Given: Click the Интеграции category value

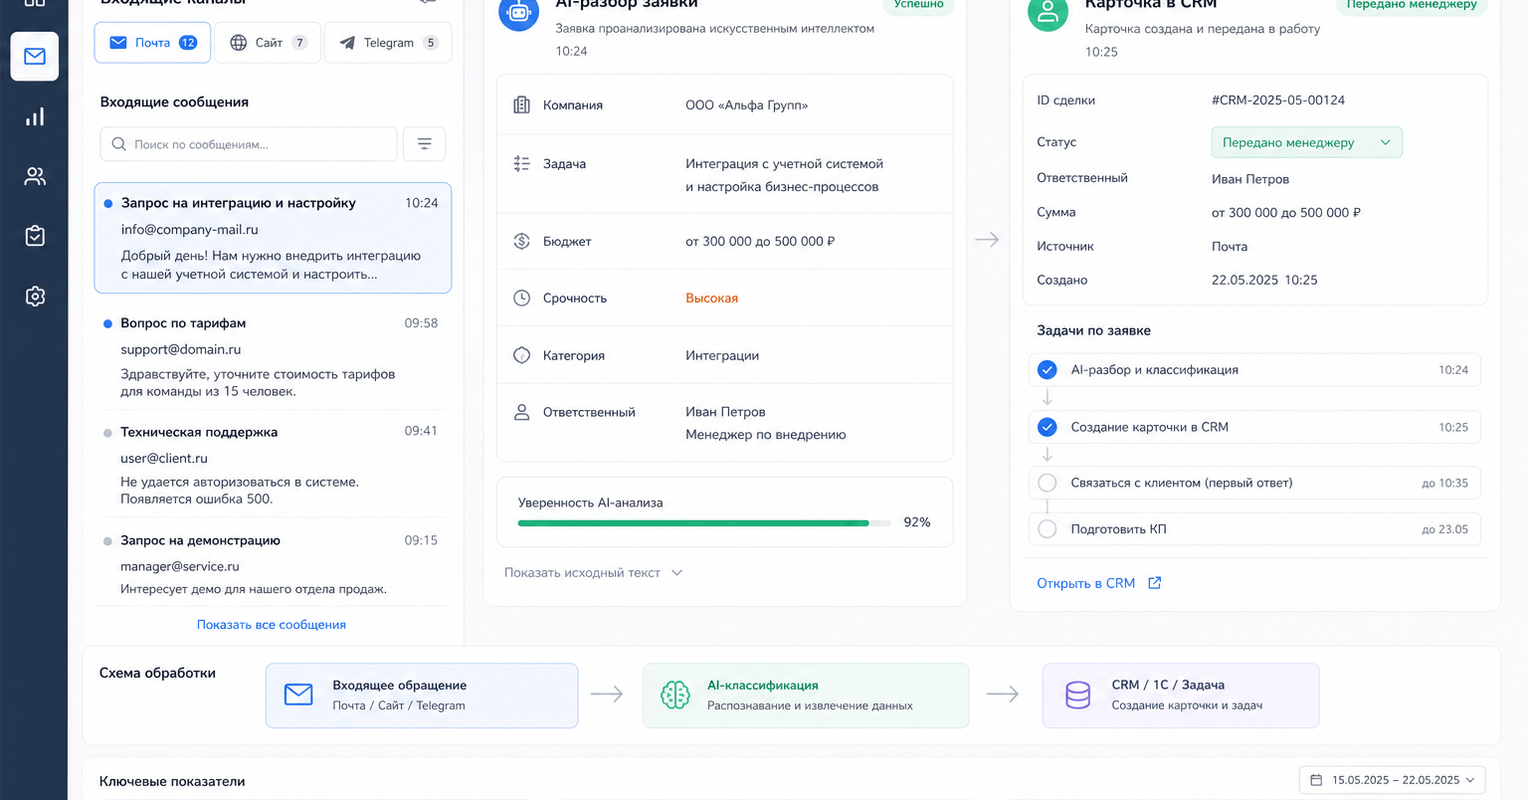Looking at the screenshot, I should pyautogui.click(x=722, y=355).
